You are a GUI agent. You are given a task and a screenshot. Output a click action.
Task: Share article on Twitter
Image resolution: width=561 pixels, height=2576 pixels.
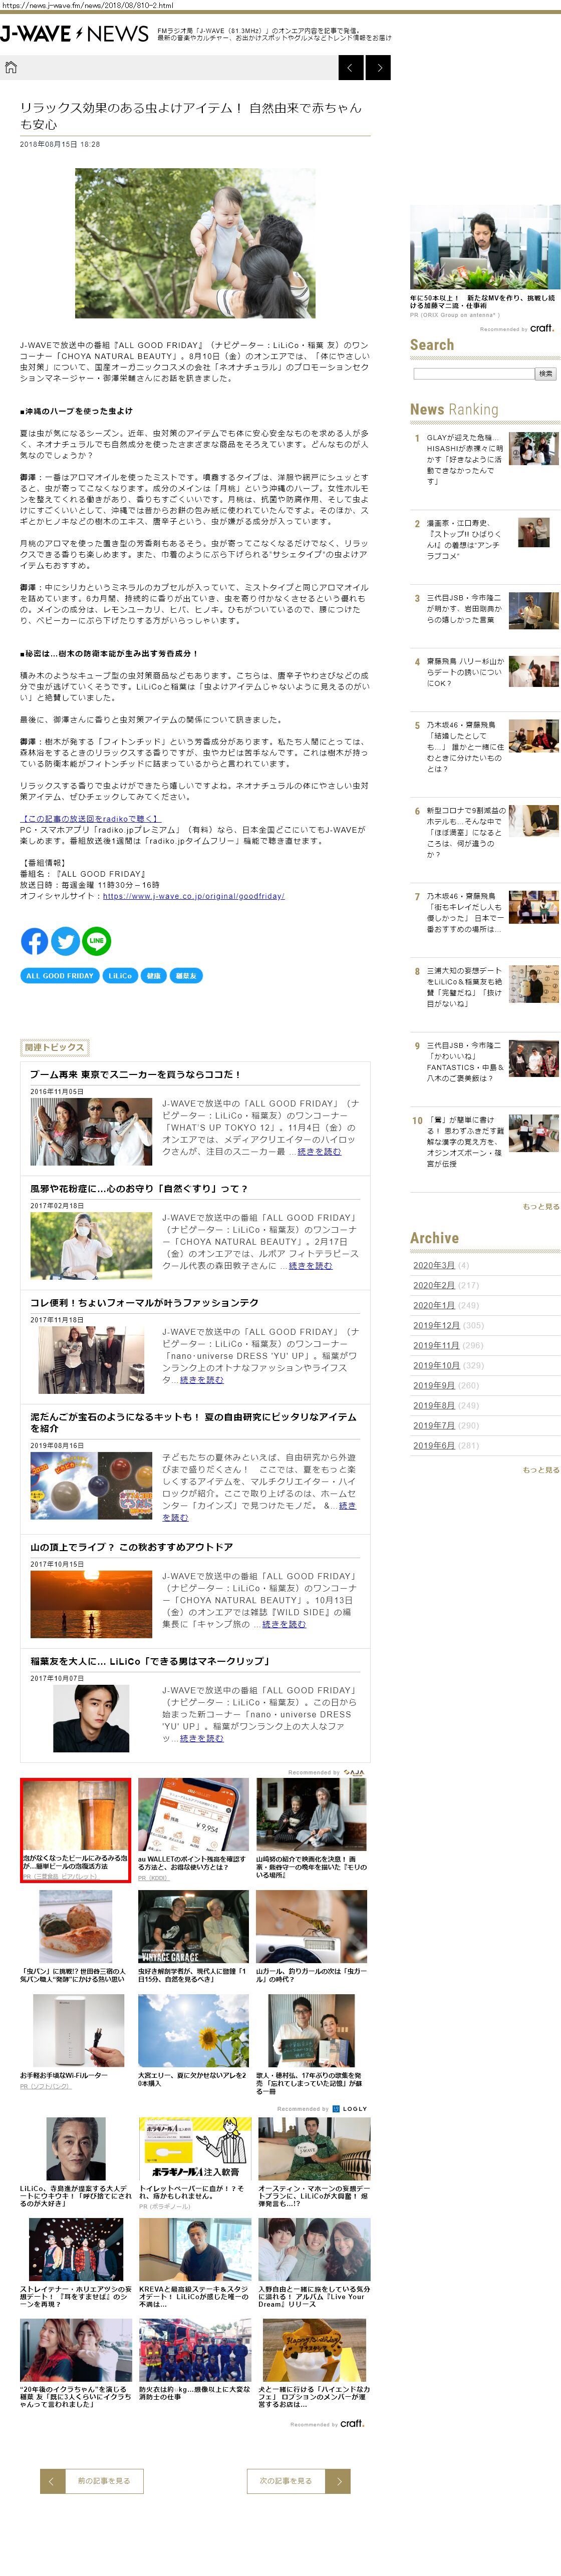[x=65, y=940]
